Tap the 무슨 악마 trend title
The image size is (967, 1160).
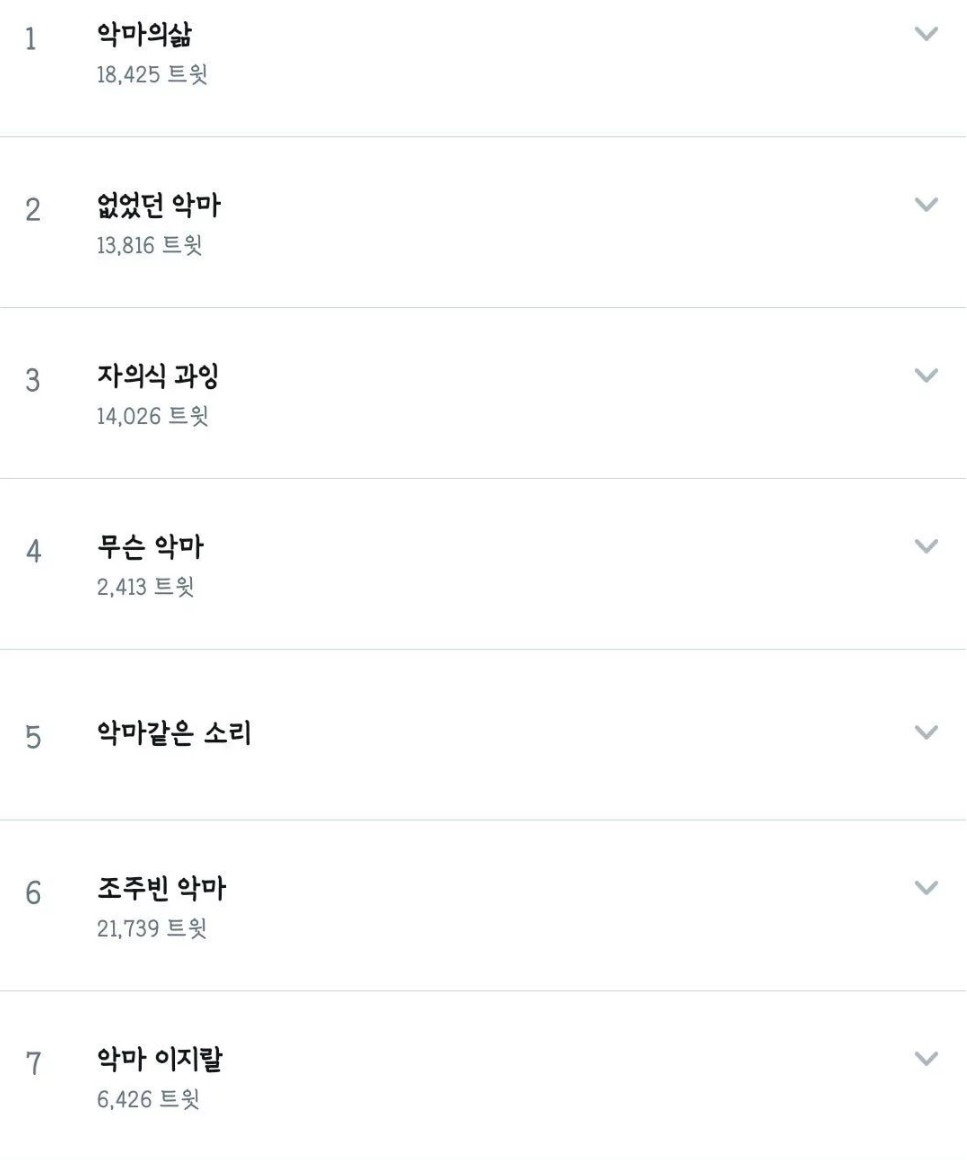151,549
